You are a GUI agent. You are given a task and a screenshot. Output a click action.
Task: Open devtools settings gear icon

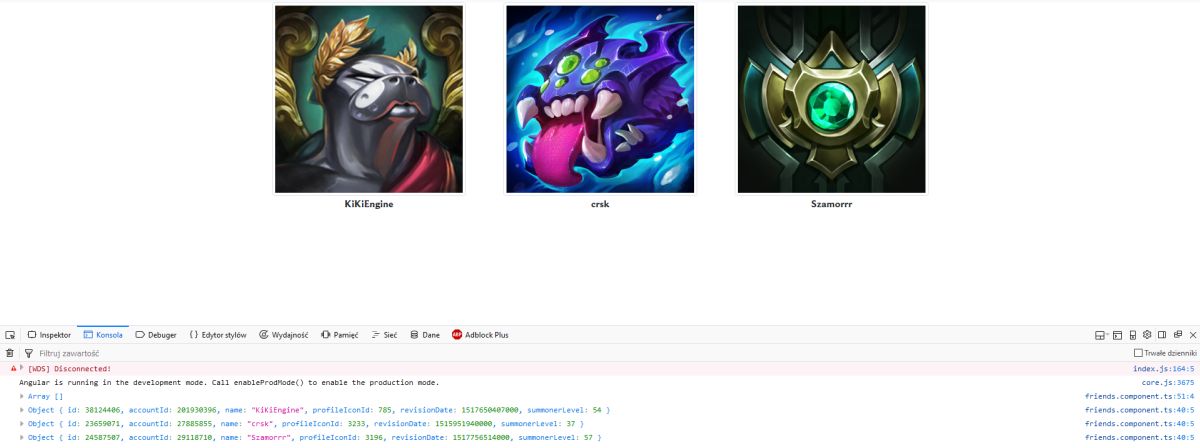(1147, 335)
